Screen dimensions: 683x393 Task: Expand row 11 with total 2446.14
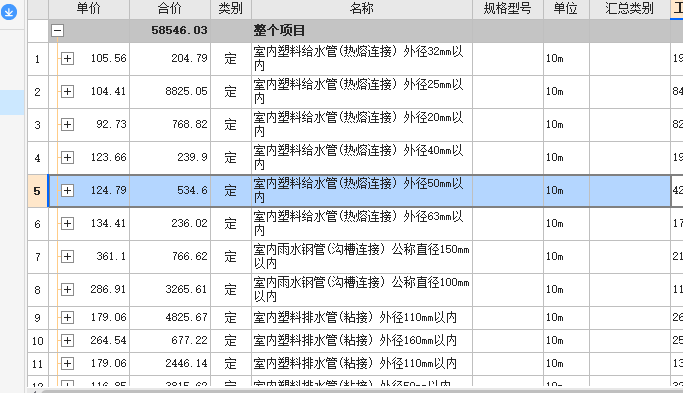67,363
